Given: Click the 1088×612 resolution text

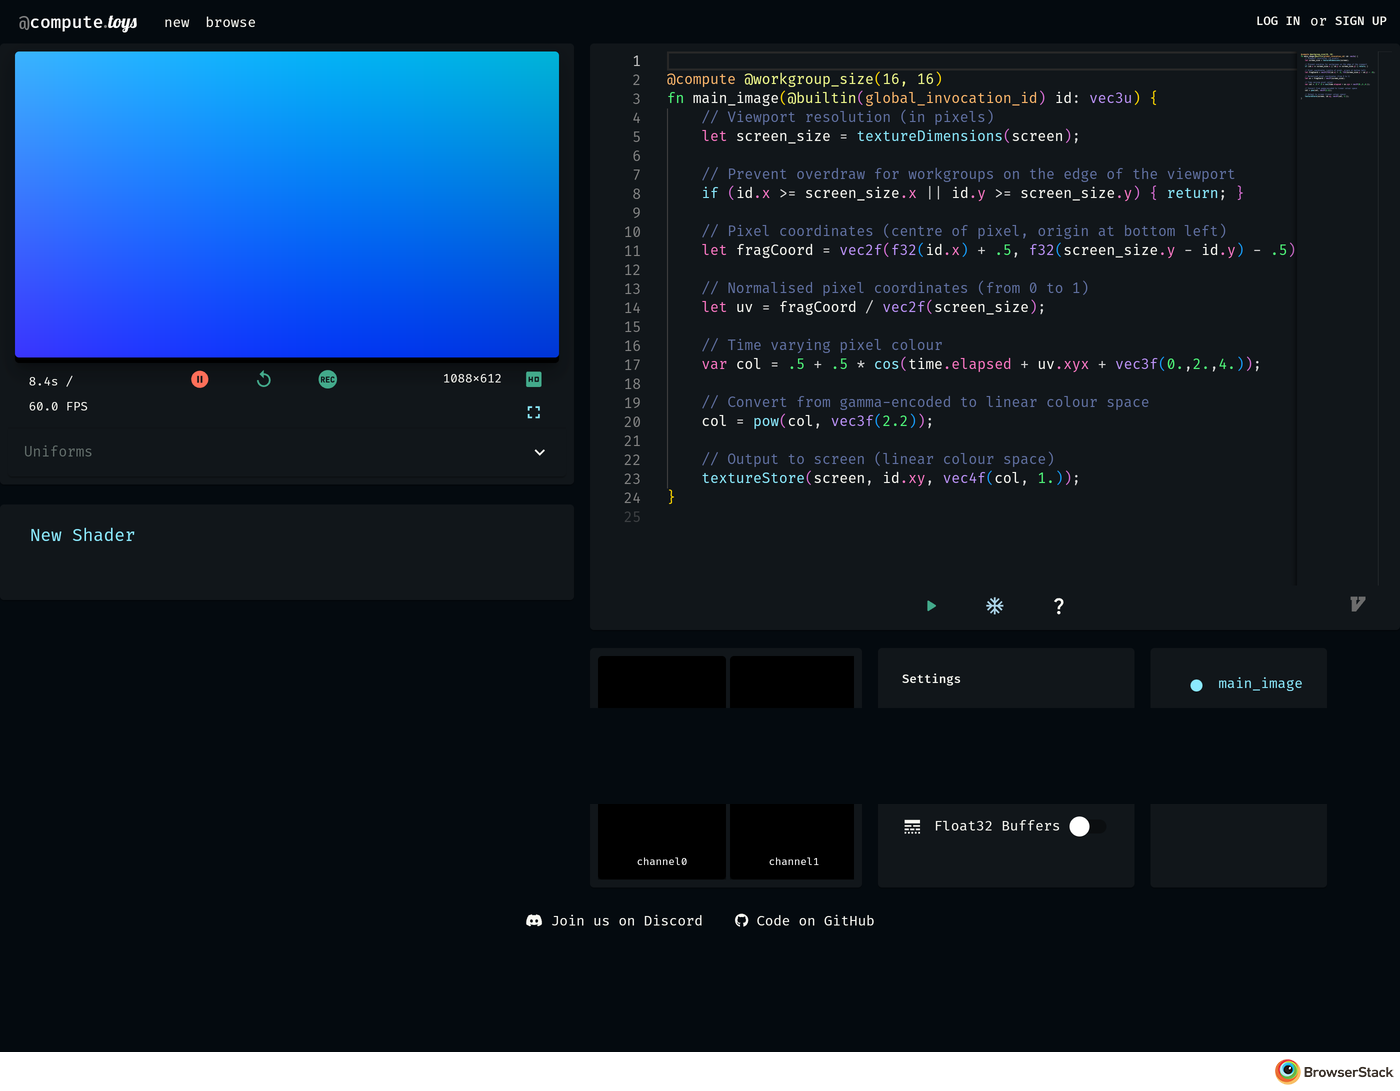Looking at the screenshot, I should (472, 379).
